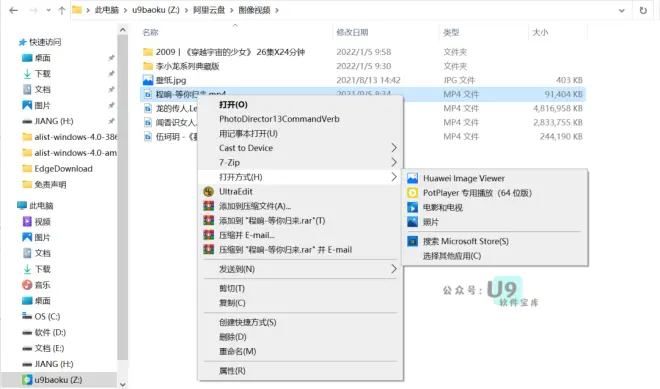The width and height of the screenshot is (660, 389).
Task: Click sidebar scrollbar down arrow
Action: tap(122, 384)
